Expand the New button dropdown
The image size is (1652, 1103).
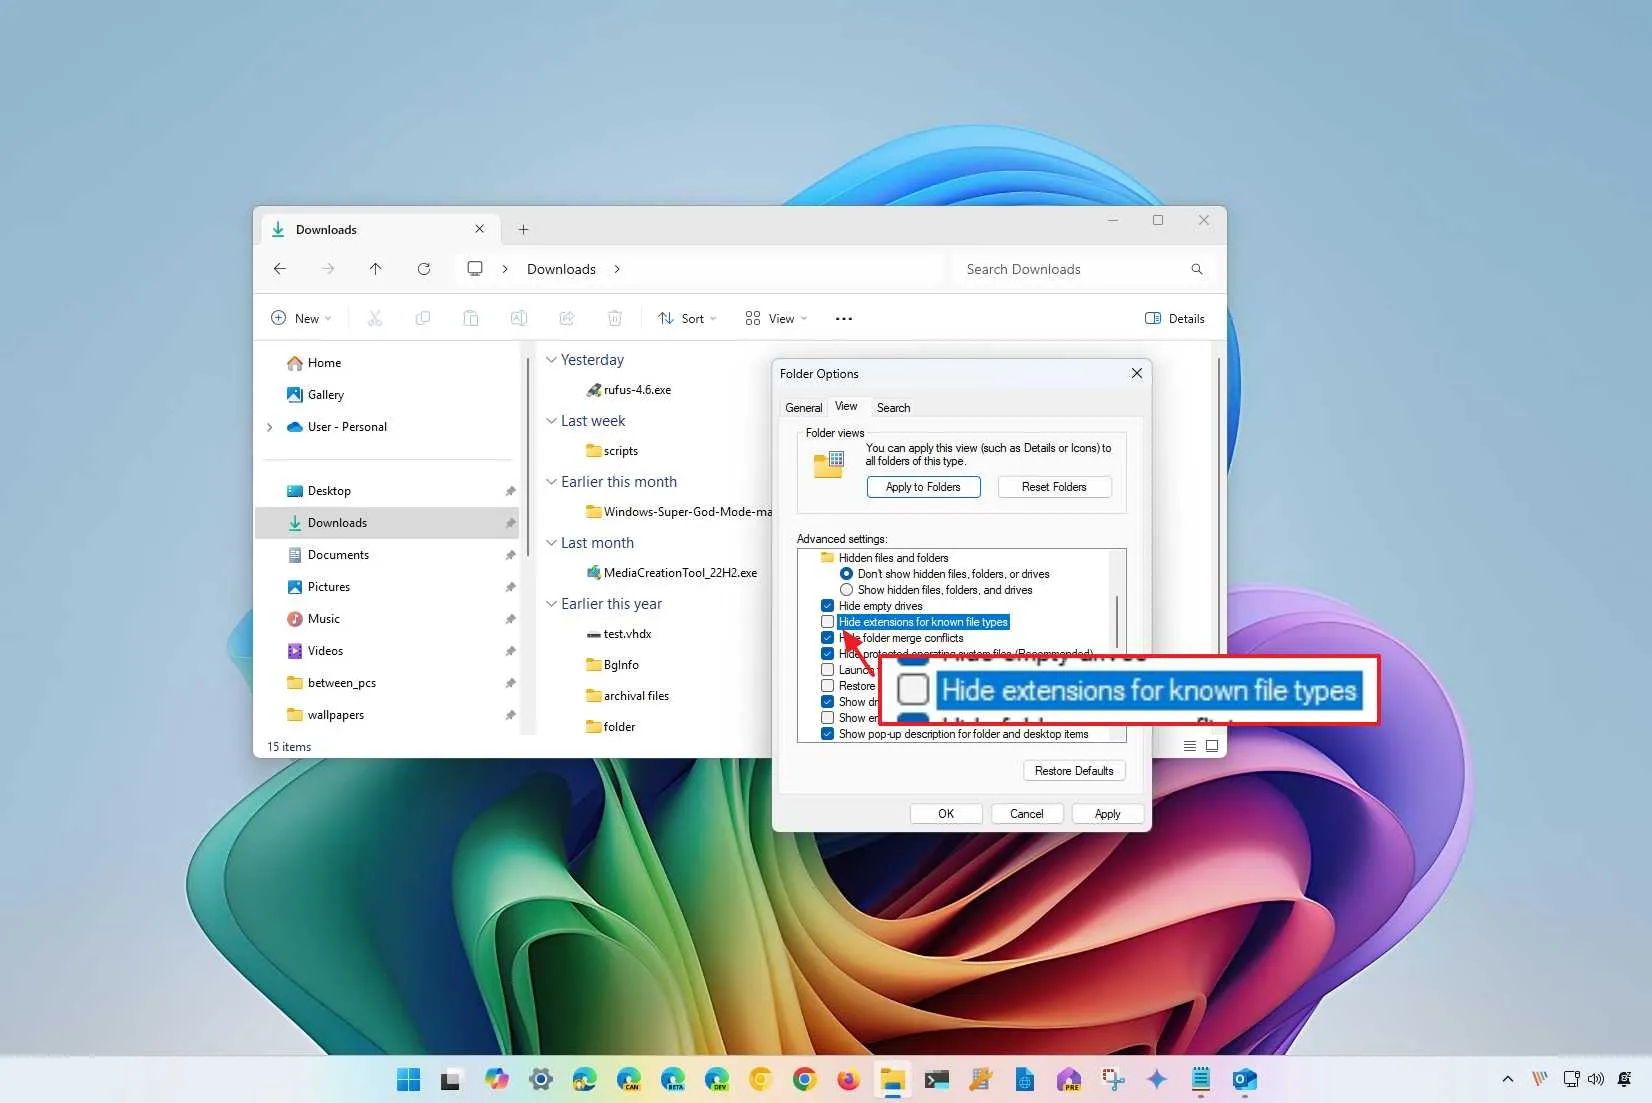325,318
